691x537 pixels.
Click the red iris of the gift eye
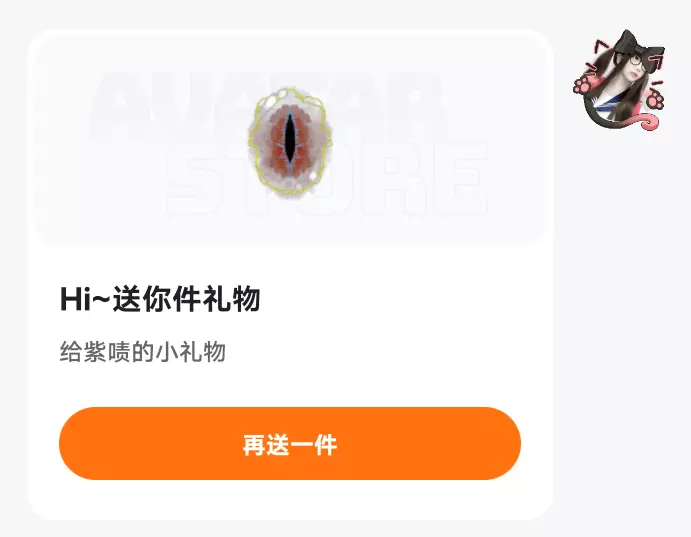point(278,140)
